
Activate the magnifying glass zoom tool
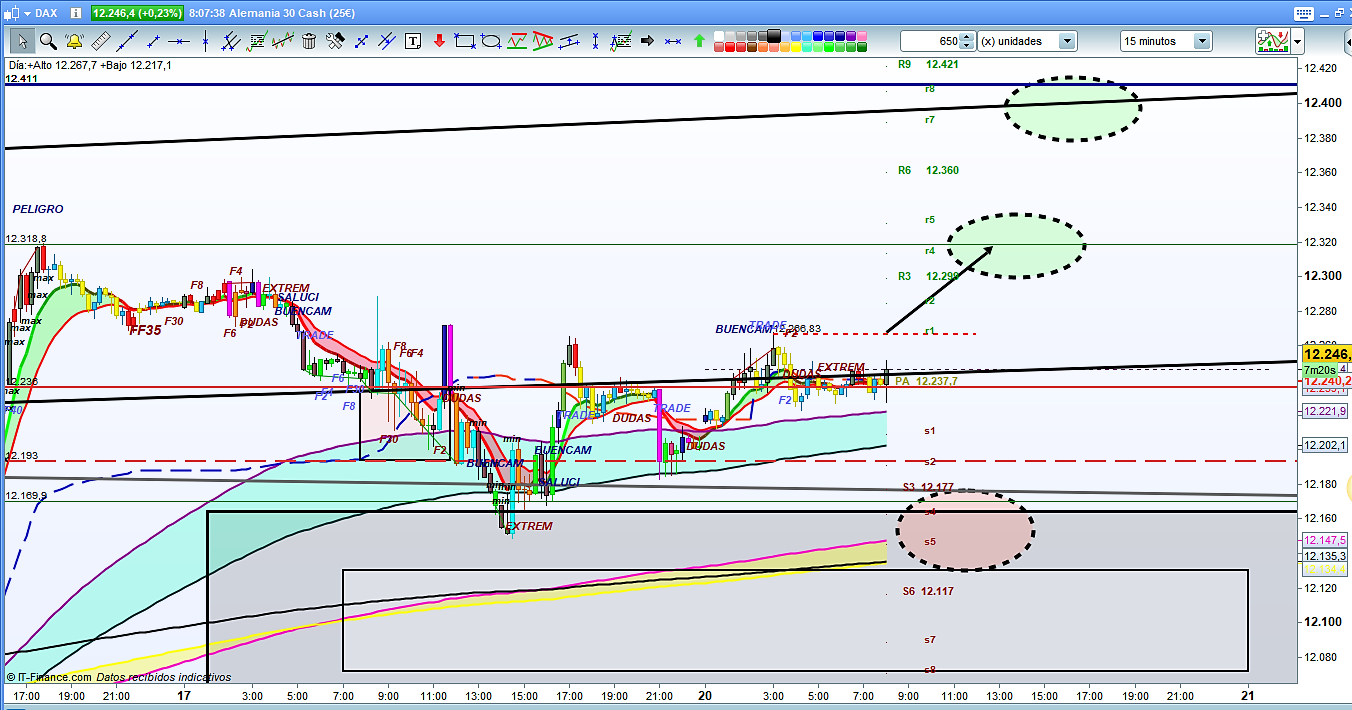click(x=47, y=41)
